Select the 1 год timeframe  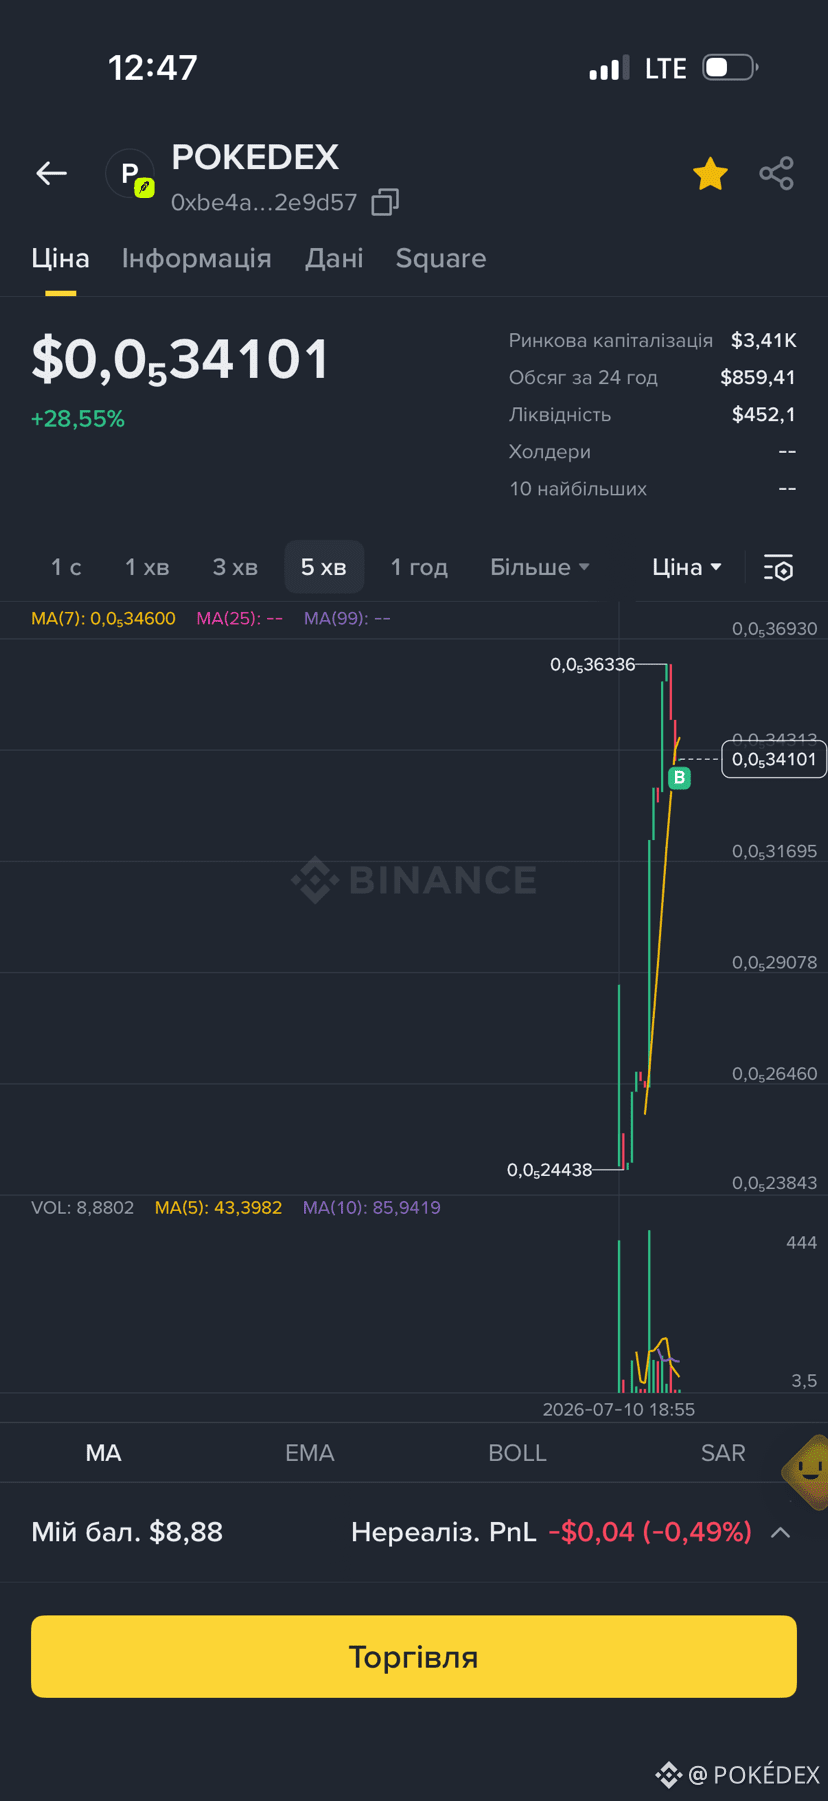[419, 567]
